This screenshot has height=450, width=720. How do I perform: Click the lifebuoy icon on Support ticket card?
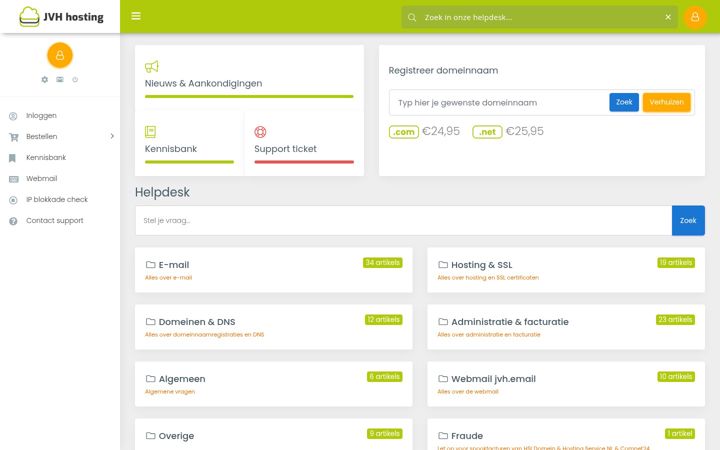click(x=260, y=132)
